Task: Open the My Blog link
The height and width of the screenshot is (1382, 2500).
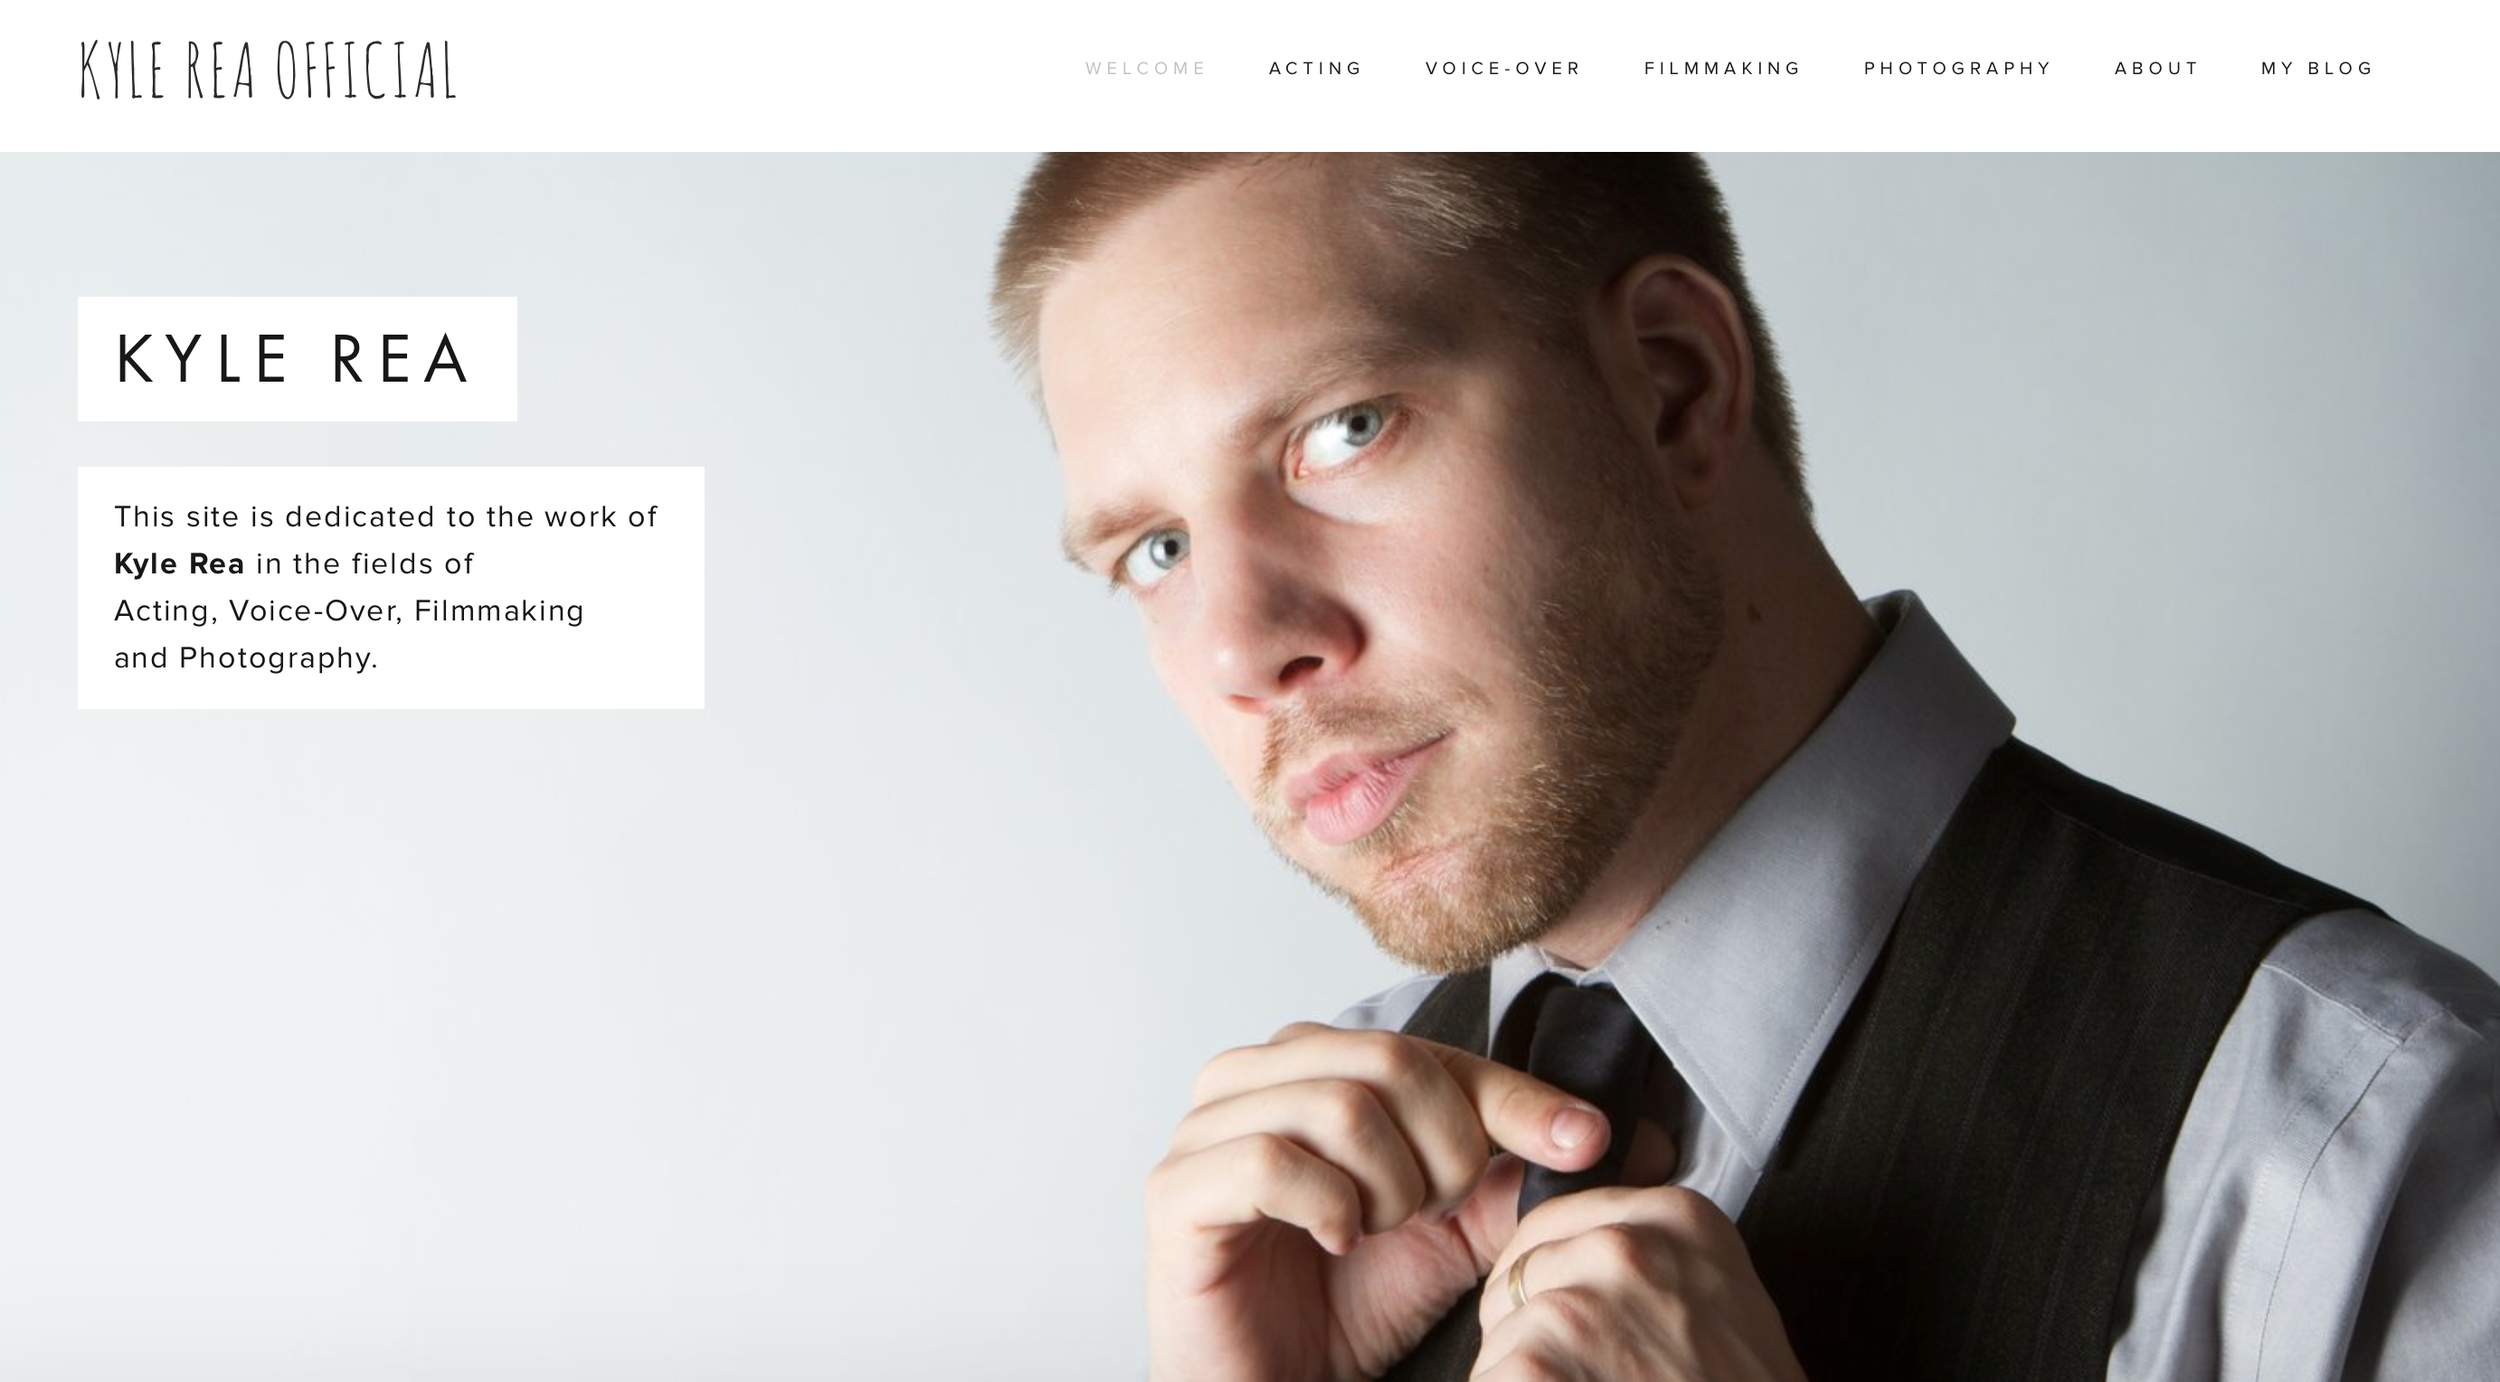Action: 2318,69
